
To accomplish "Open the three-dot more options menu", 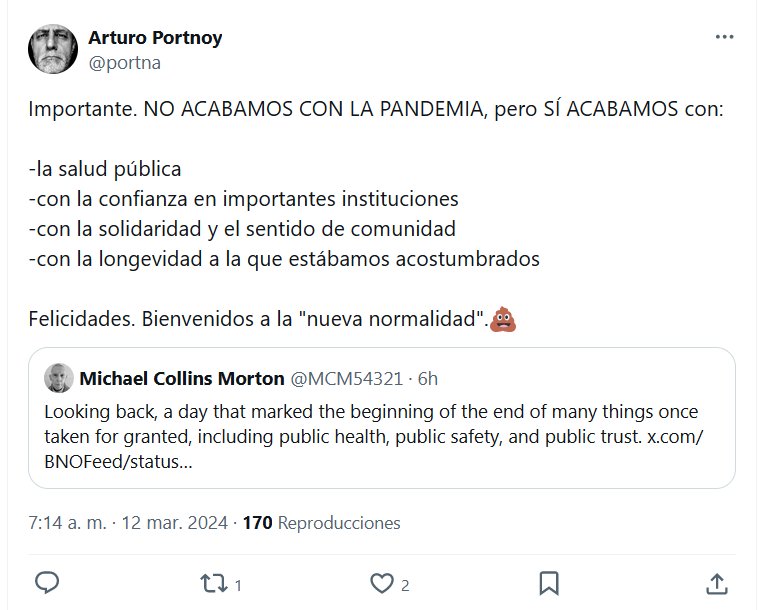I will point(725,38).
